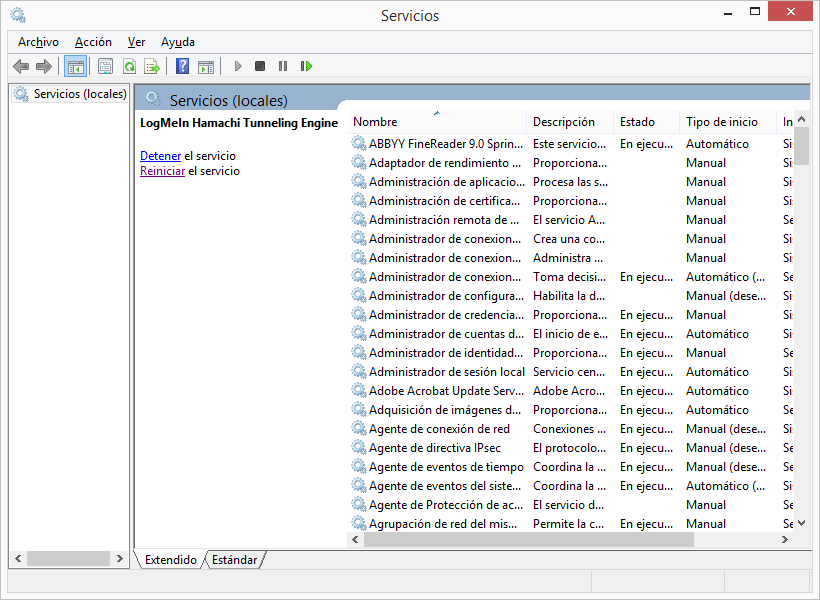Sort services by the Tipo de inicio column

pyautogui.click(x=721, y=122)
